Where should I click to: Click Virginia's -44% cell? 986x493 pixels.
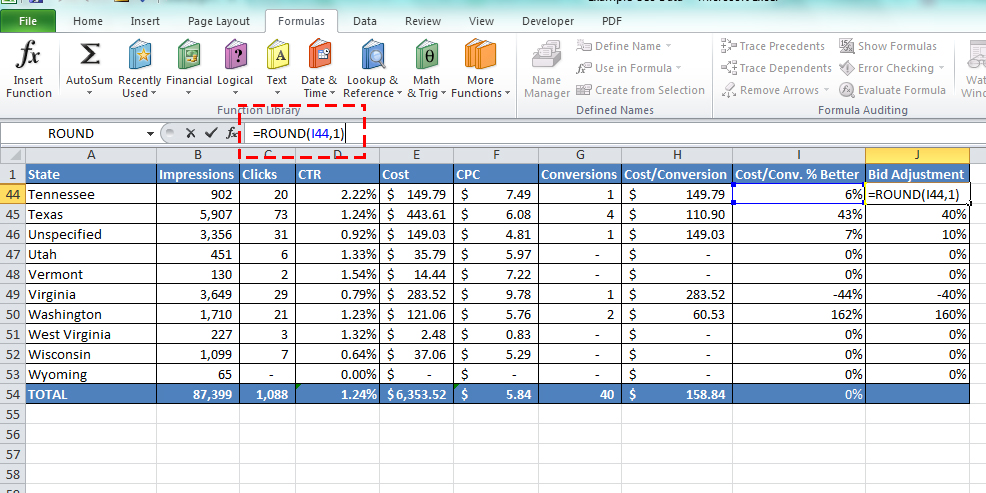[x=799, y=294]
